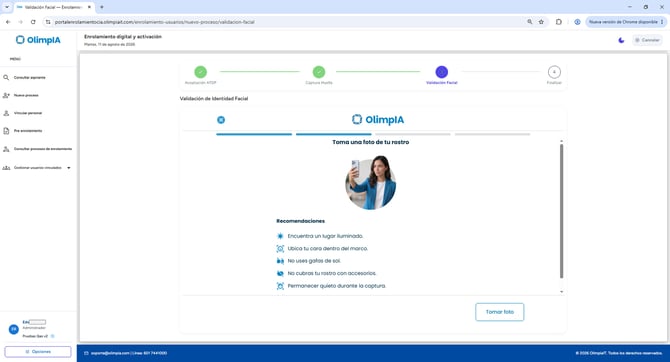Click the sun icon beside Encuentra un lugar iluminado
Image resolution: width=670 pixels, height=362 pixels.
click(280, 236)
